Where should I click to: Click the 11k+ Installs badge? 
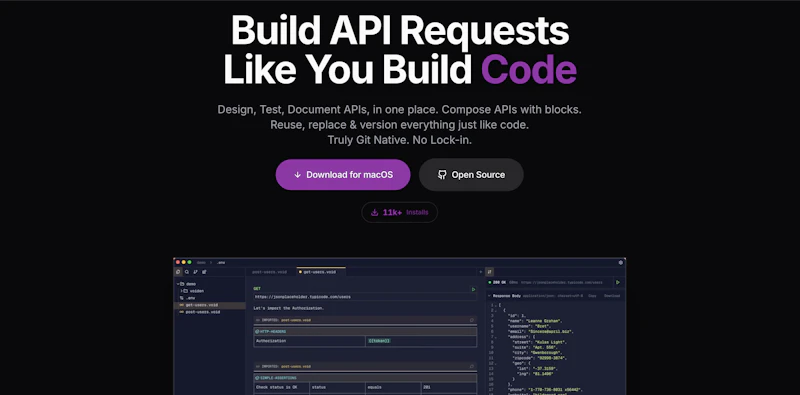tap(399, 212)
